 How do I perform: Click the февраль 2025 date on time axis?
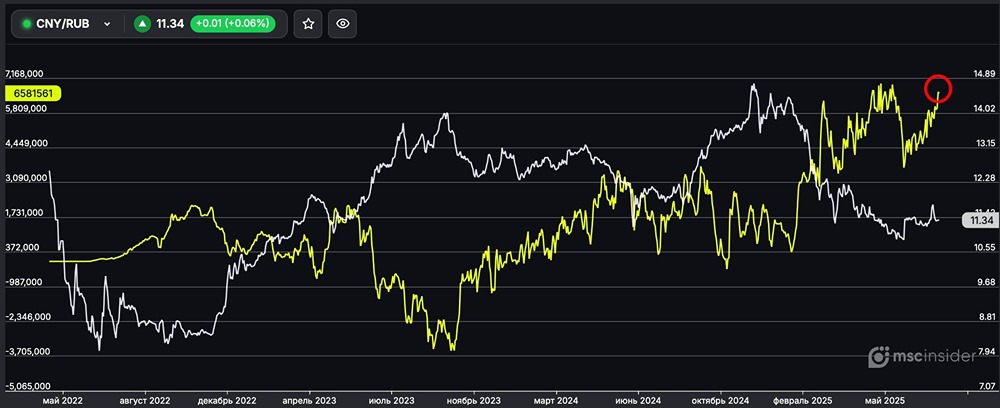click(802, 400)
